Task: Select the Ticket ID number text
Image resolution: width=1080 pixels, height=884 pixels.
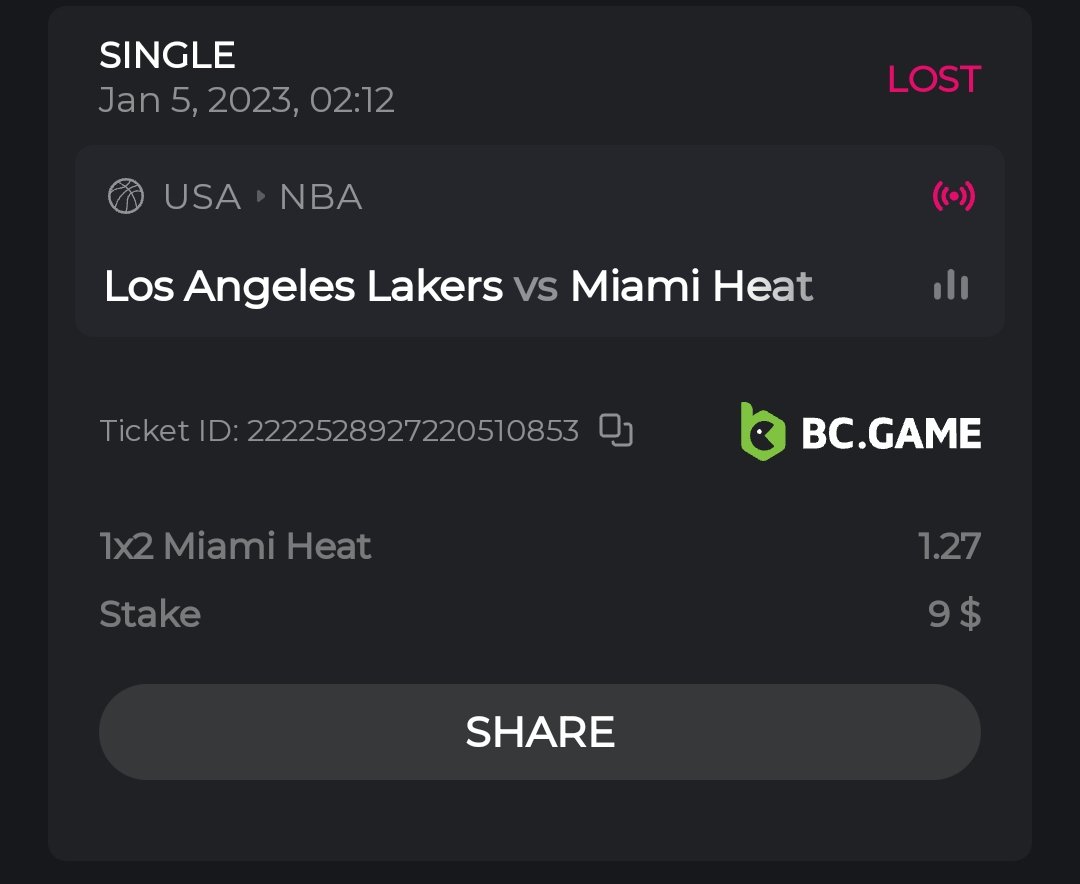Action: click(x=412, y=431)
